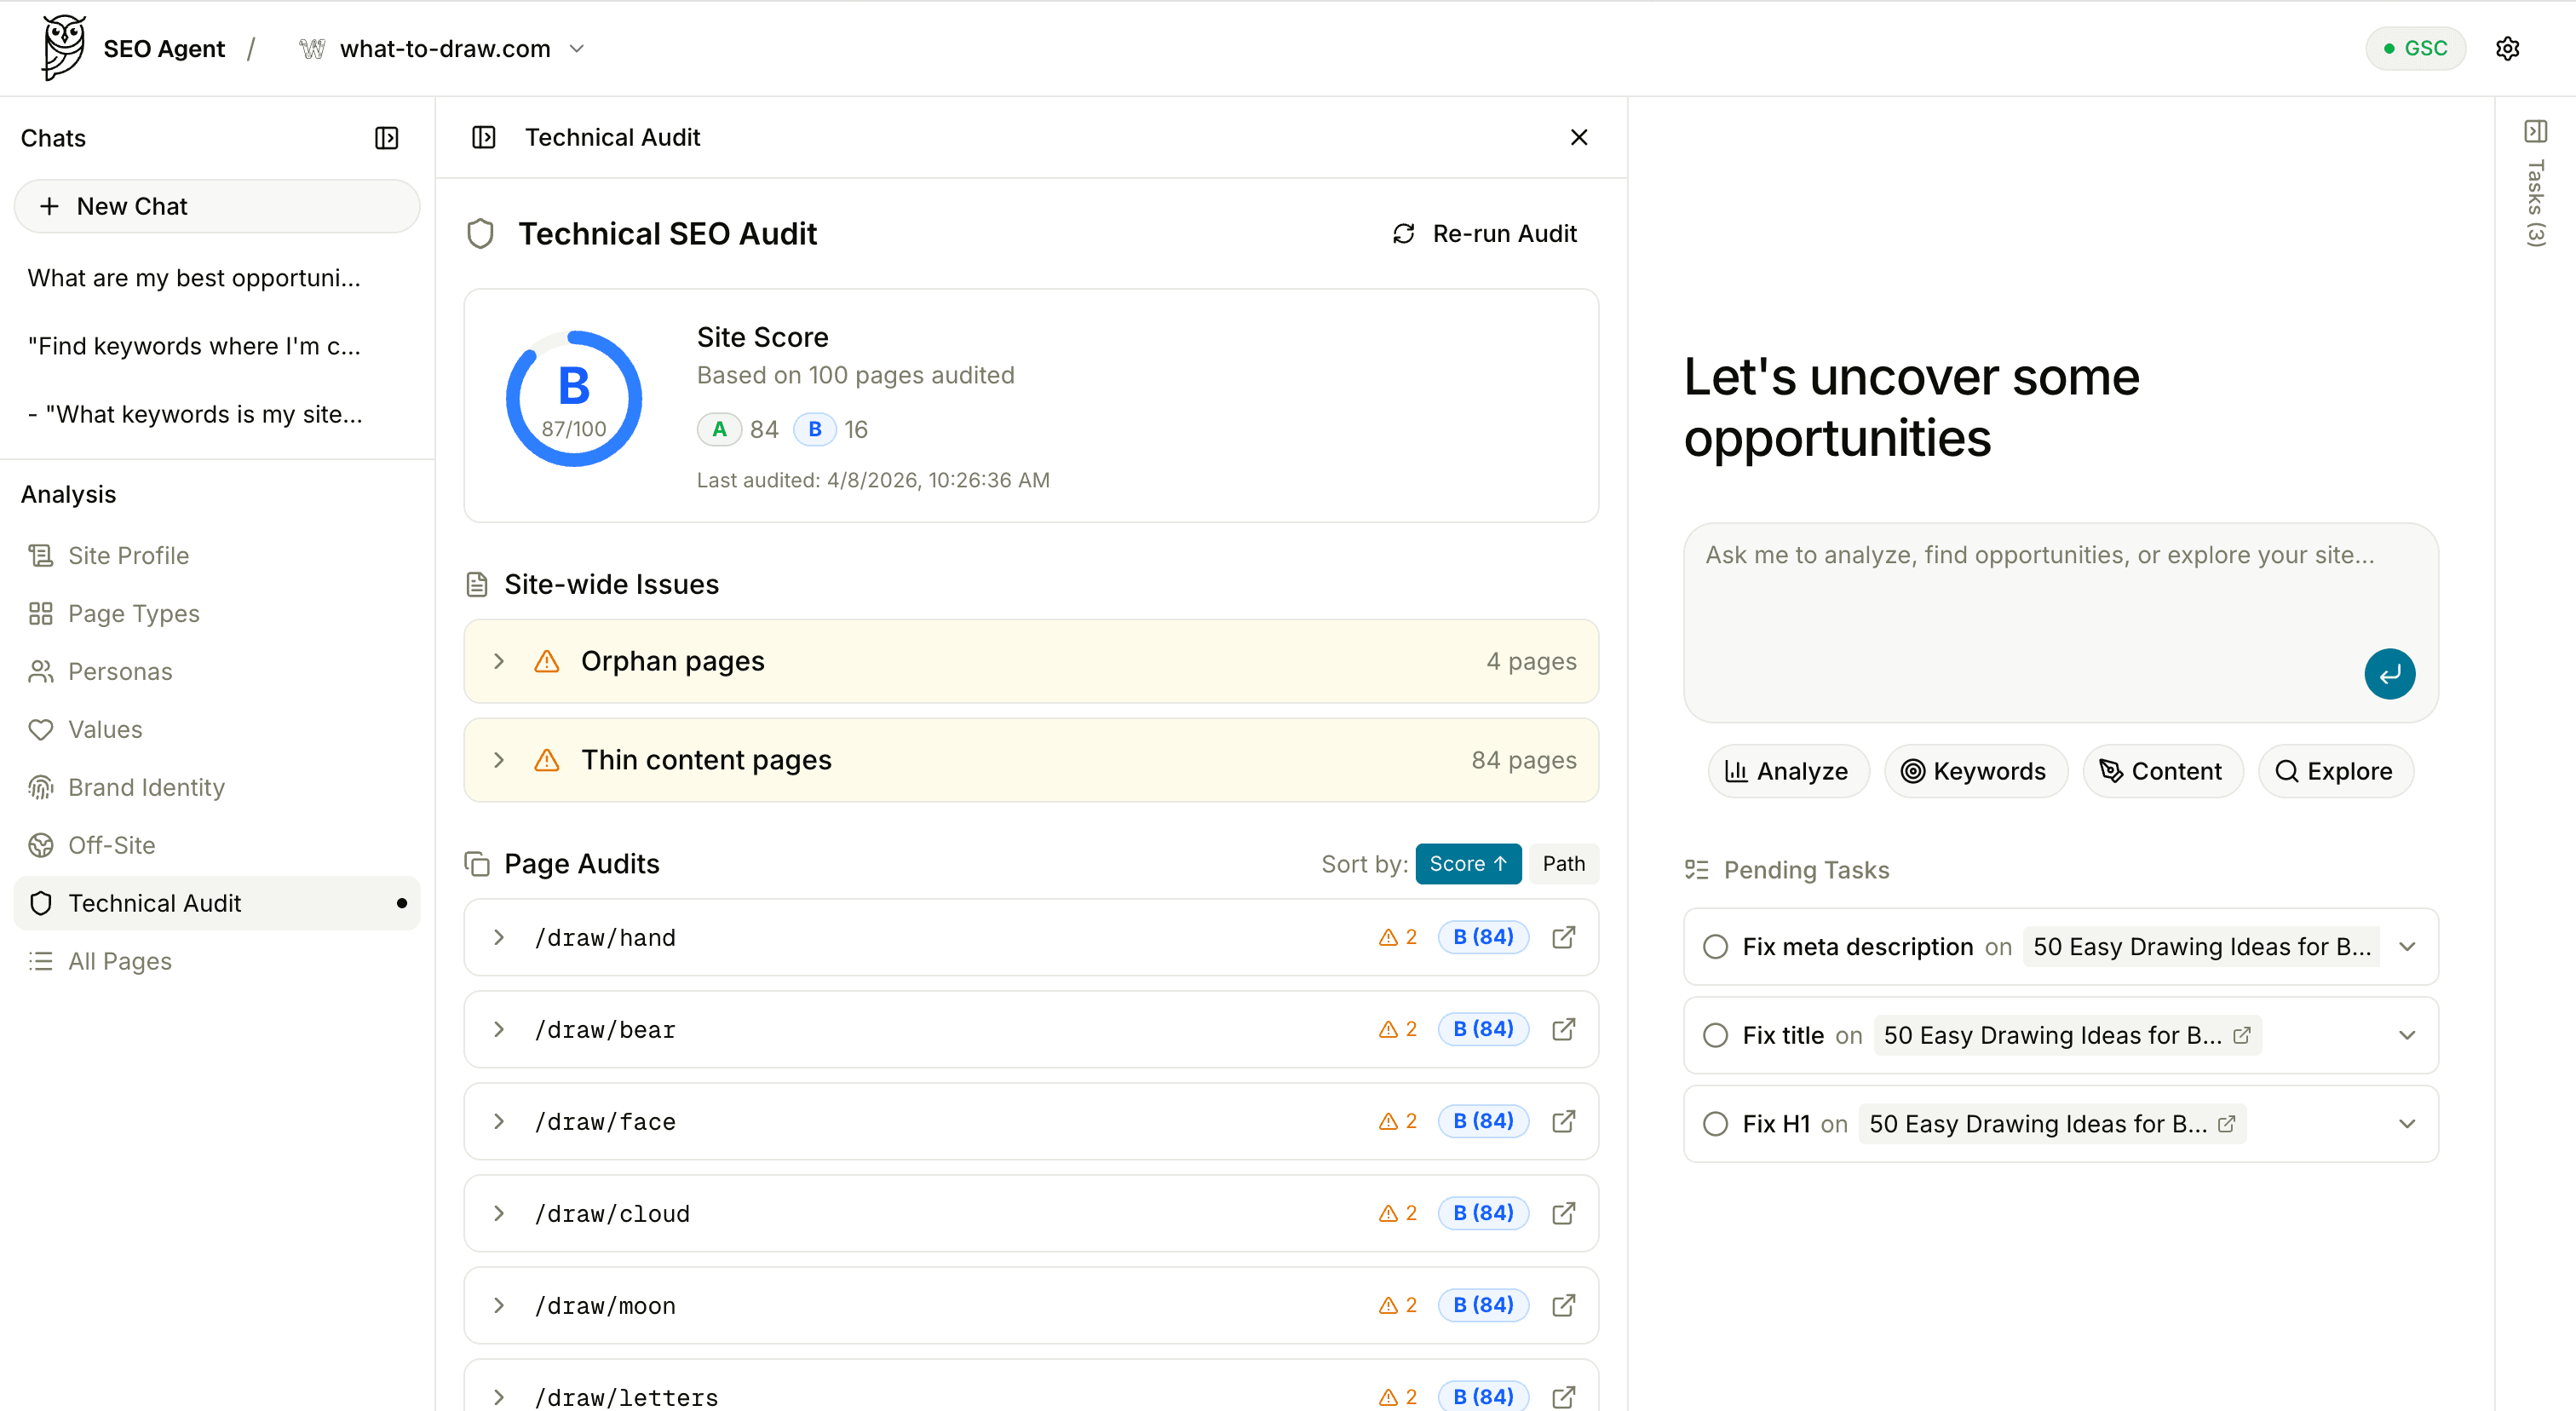This screenshot has height=1411, width=2576.
Task: Focus the Ask me to analyze input
Action: click(x=2060, y=622)
